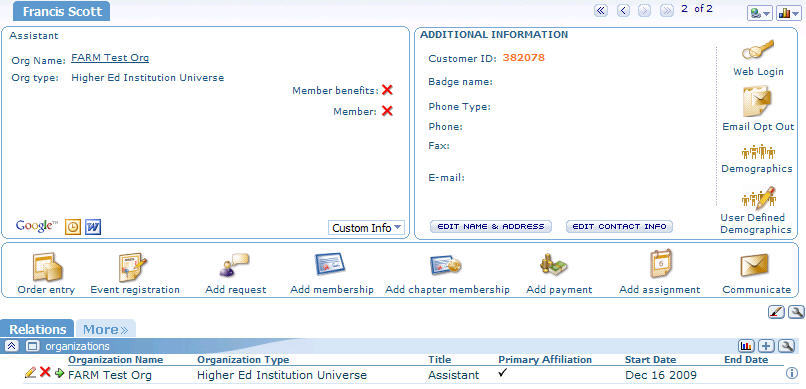Go to the first record
The height and width of the screenshot is (389, 806).
pyautogui.click(x=600, y=11)
